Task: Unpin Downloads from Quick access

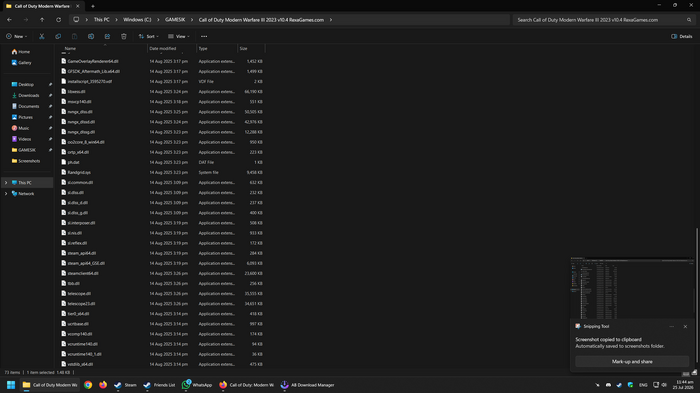Action: point(50,95)
